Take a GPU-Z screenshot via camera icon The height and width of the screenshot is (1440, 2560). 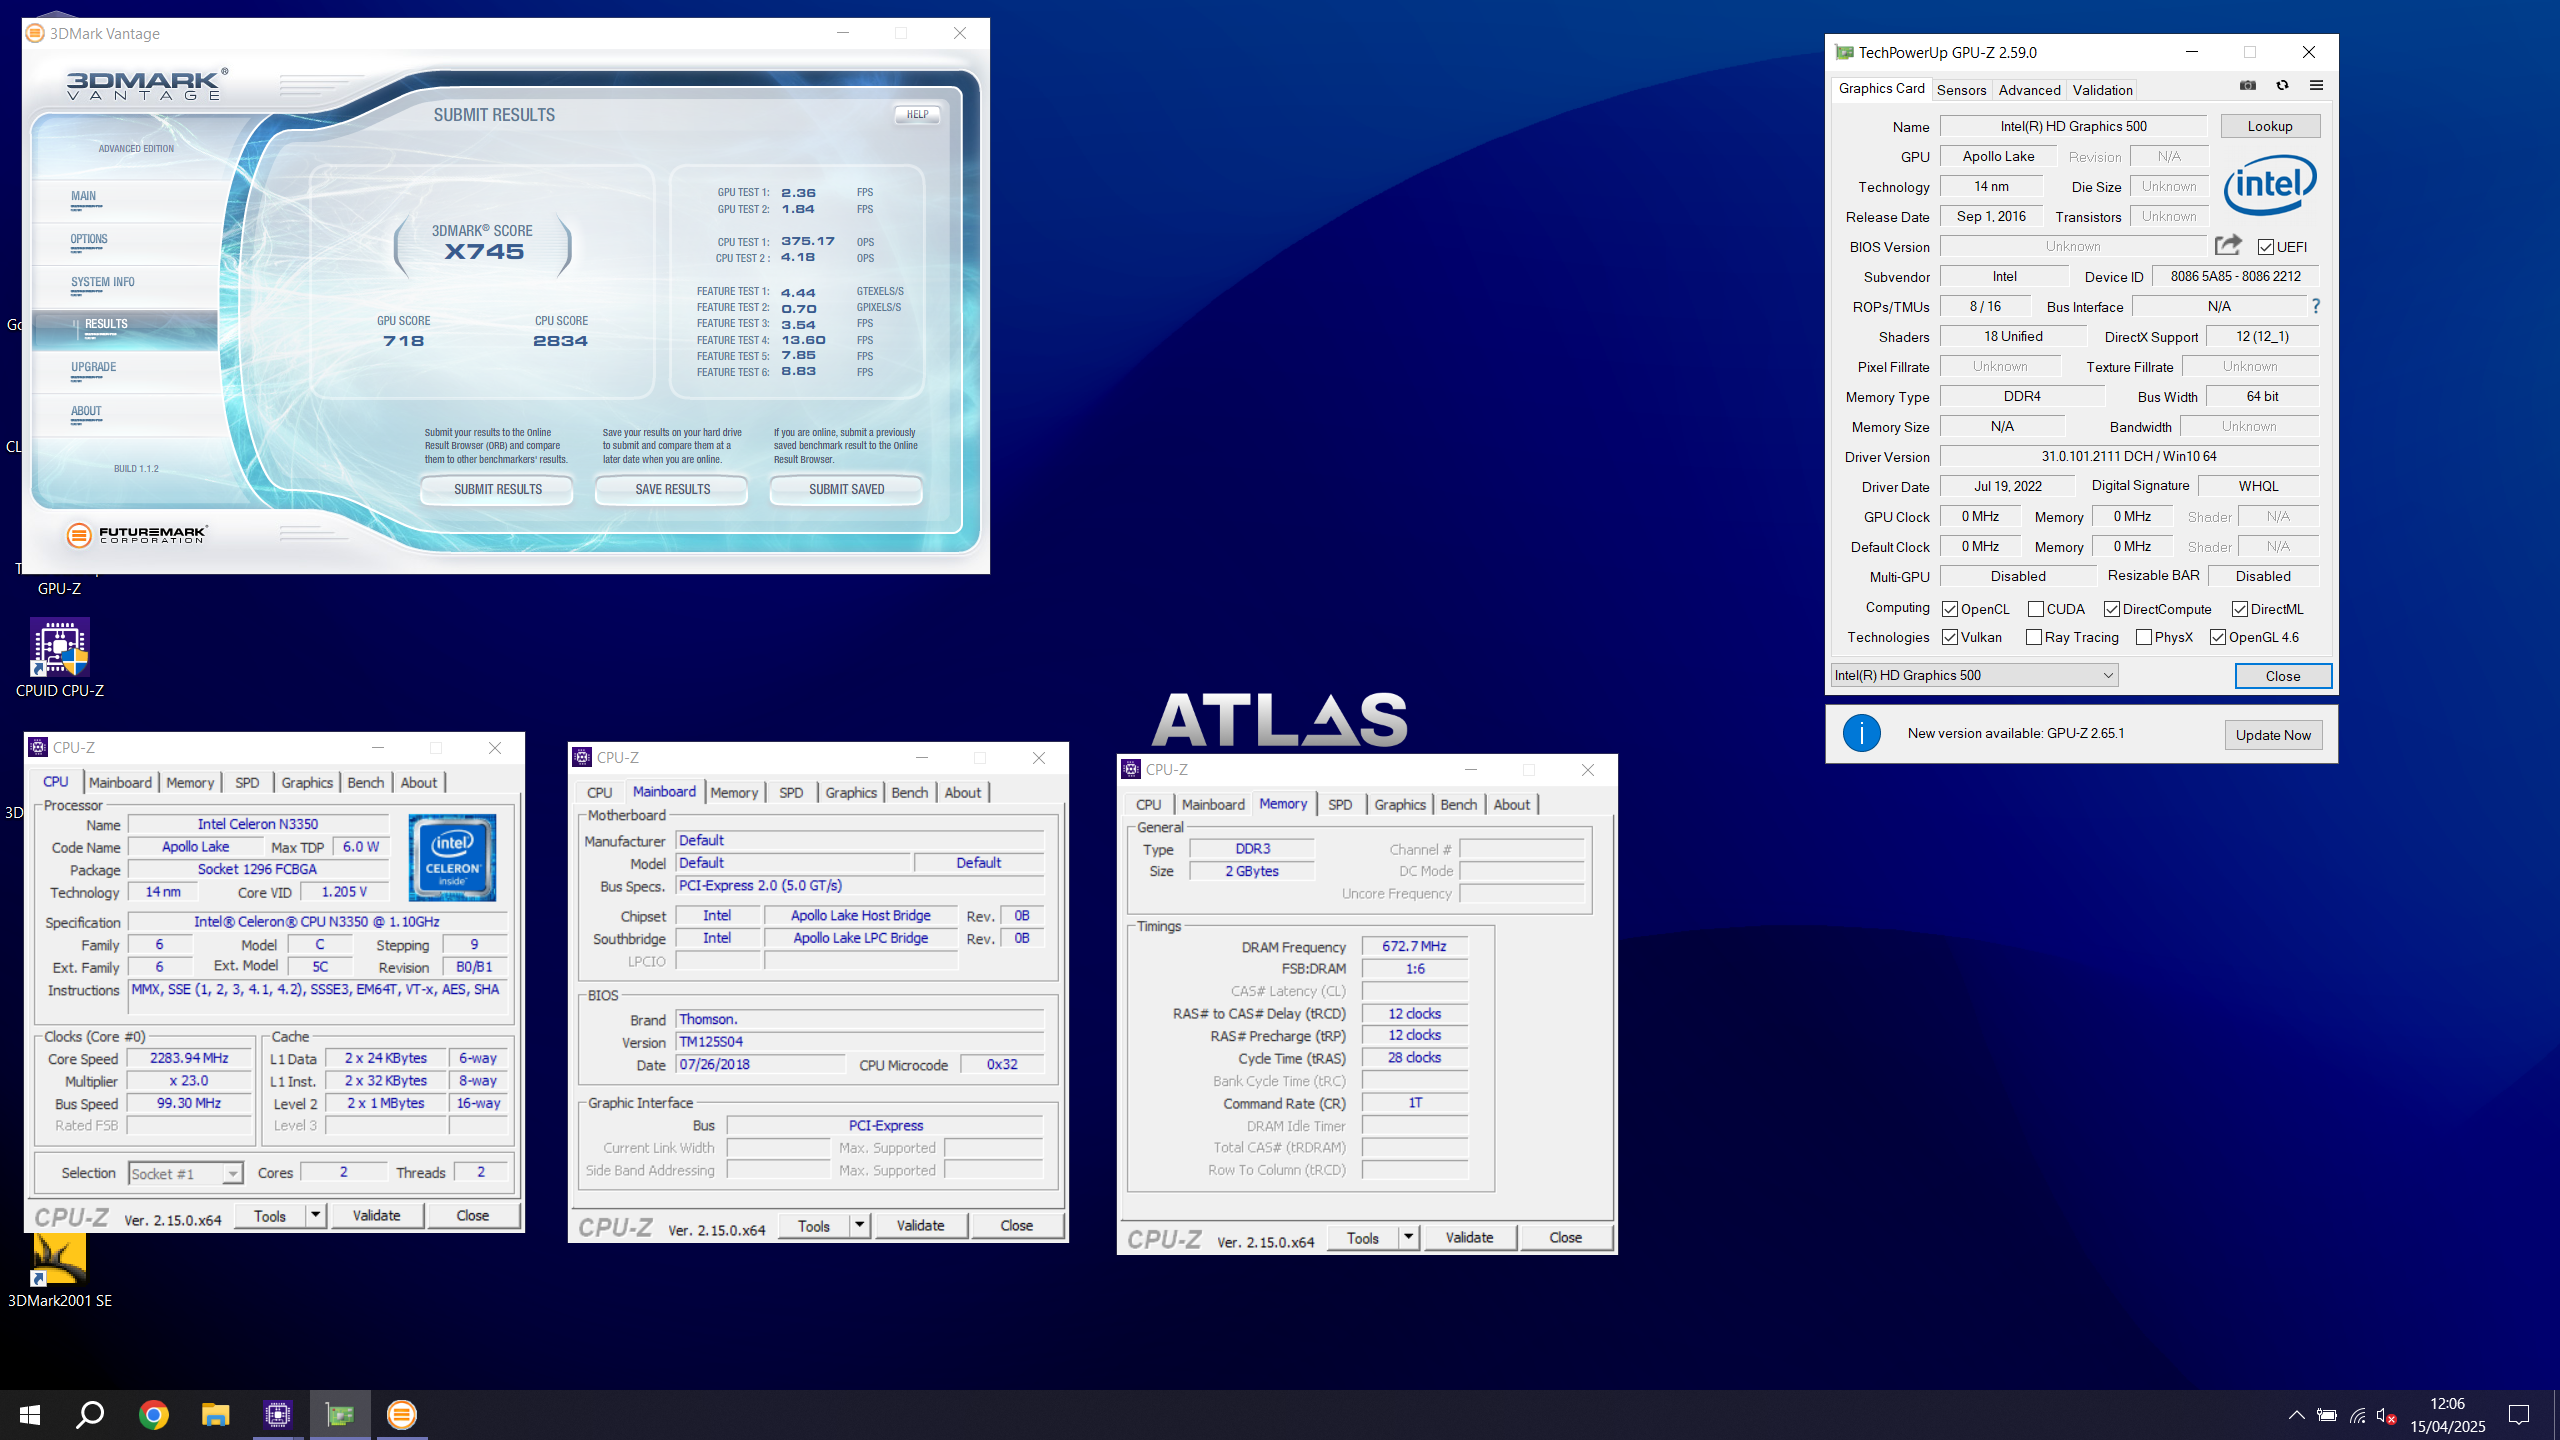[x=2247, y=86]
